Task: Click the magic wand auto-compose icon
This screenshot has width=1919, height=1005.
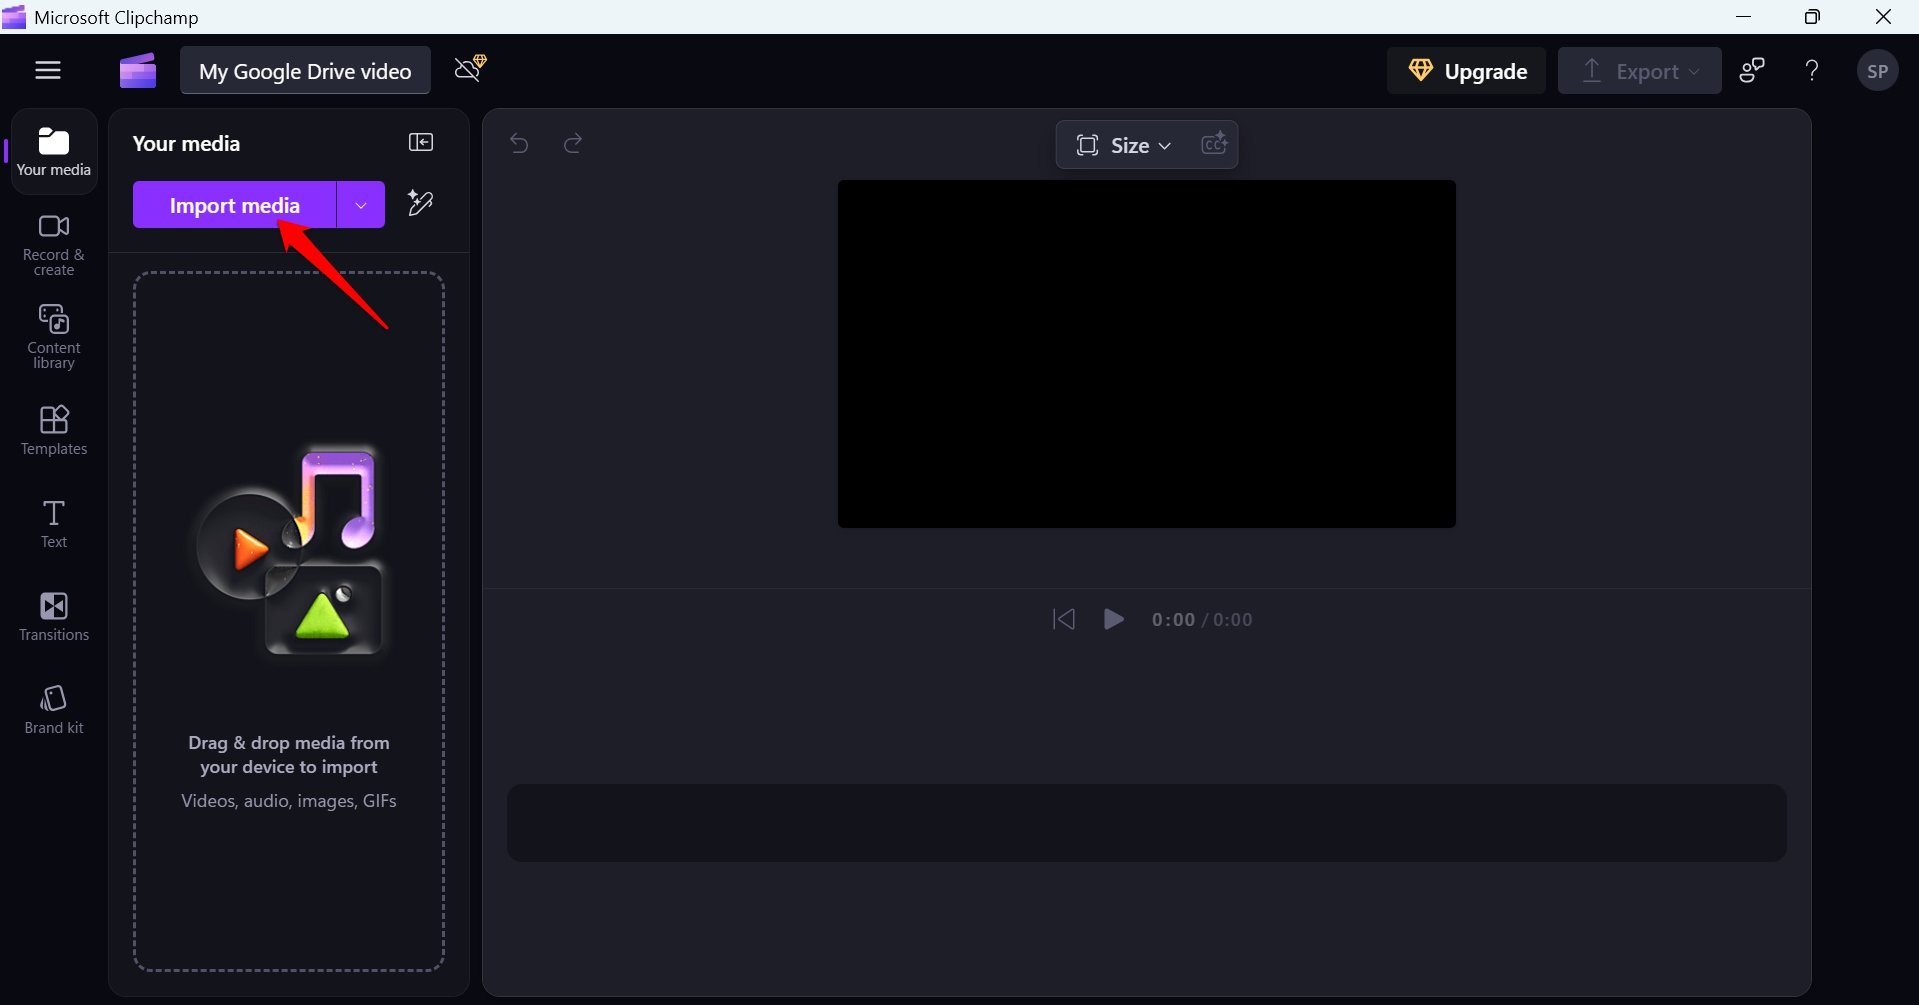Action: 421,204
